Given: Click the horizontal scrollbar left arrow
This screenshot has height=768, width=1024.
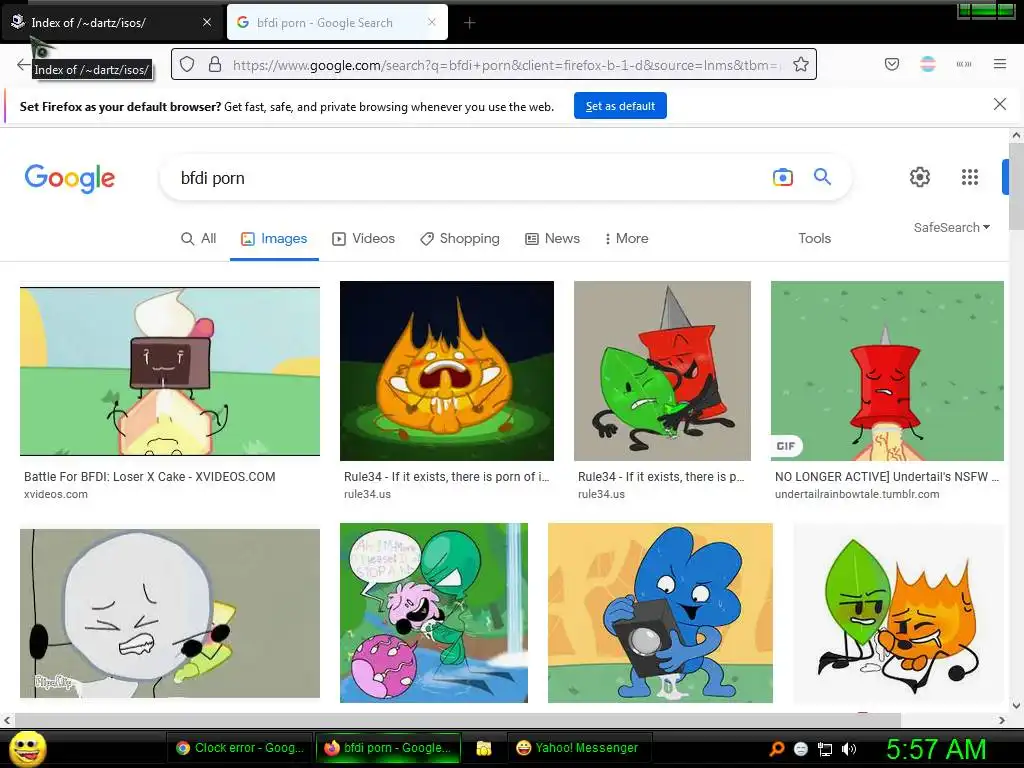Looking at the screenshot, I should point(7,720).
